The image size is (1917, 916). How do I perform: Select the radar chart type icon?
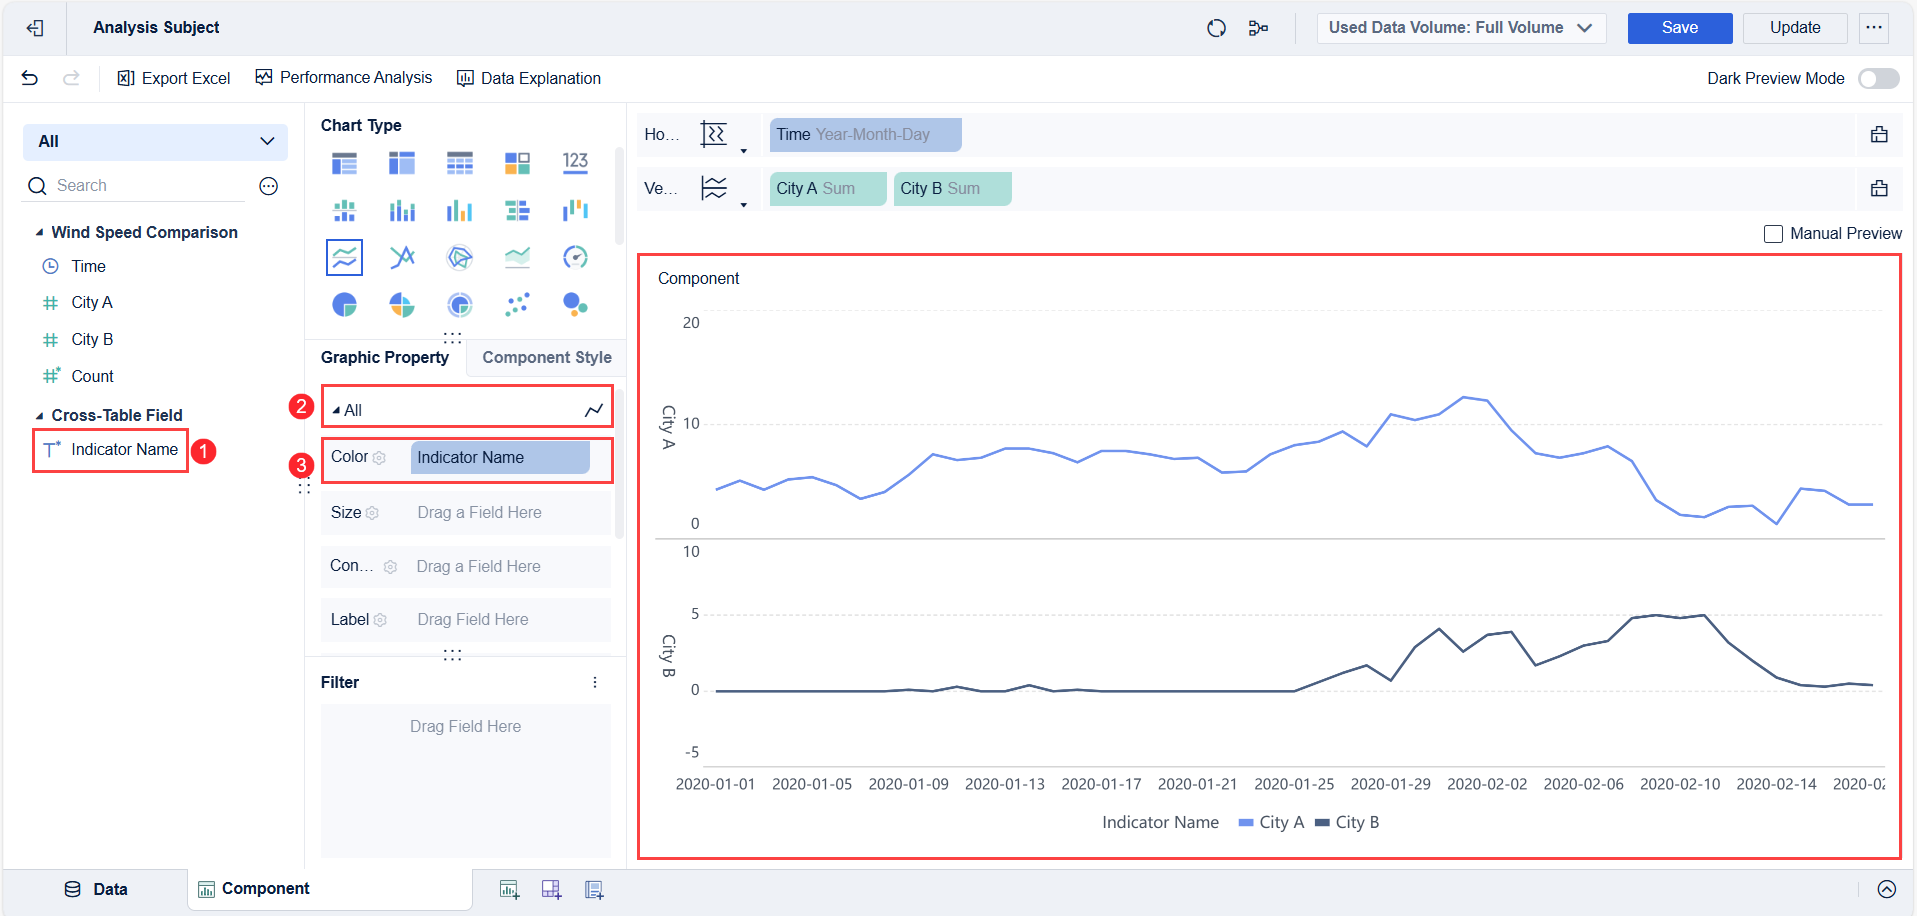click(460, 257)
